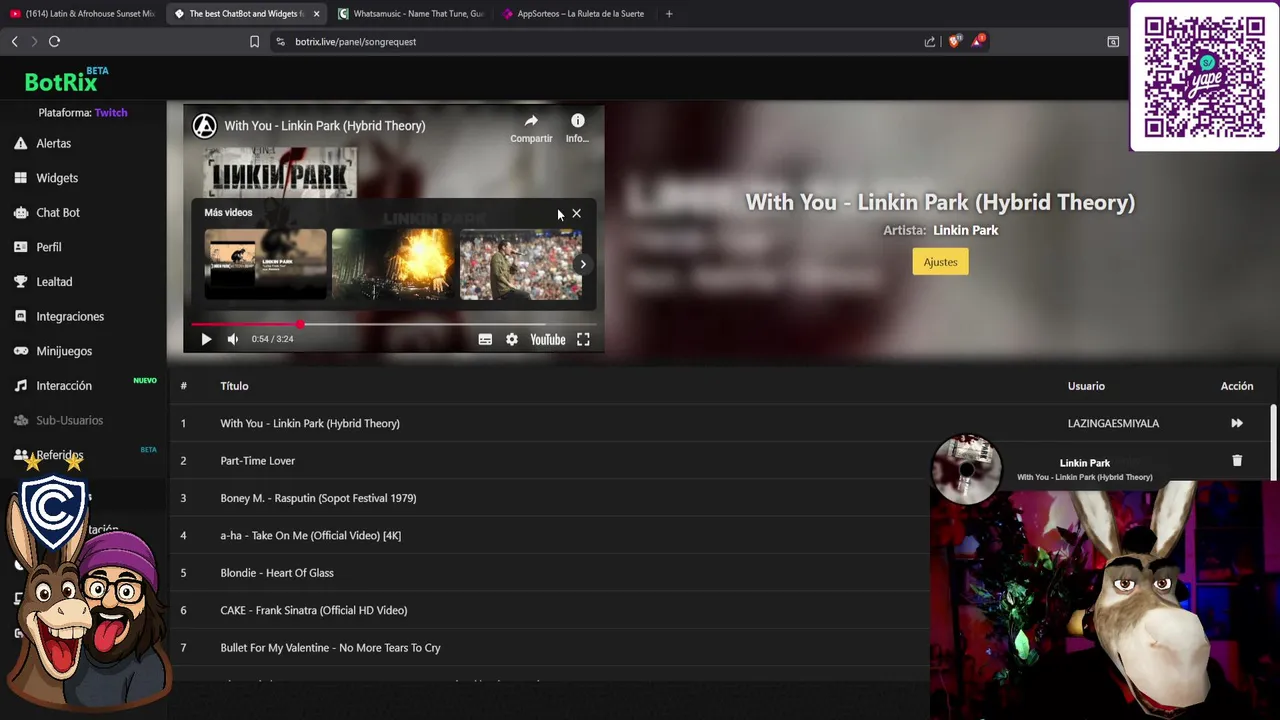The height and width of the screenshot is (720, 1280).
Task: Click the song list scrollbar
Action: 1273,442
